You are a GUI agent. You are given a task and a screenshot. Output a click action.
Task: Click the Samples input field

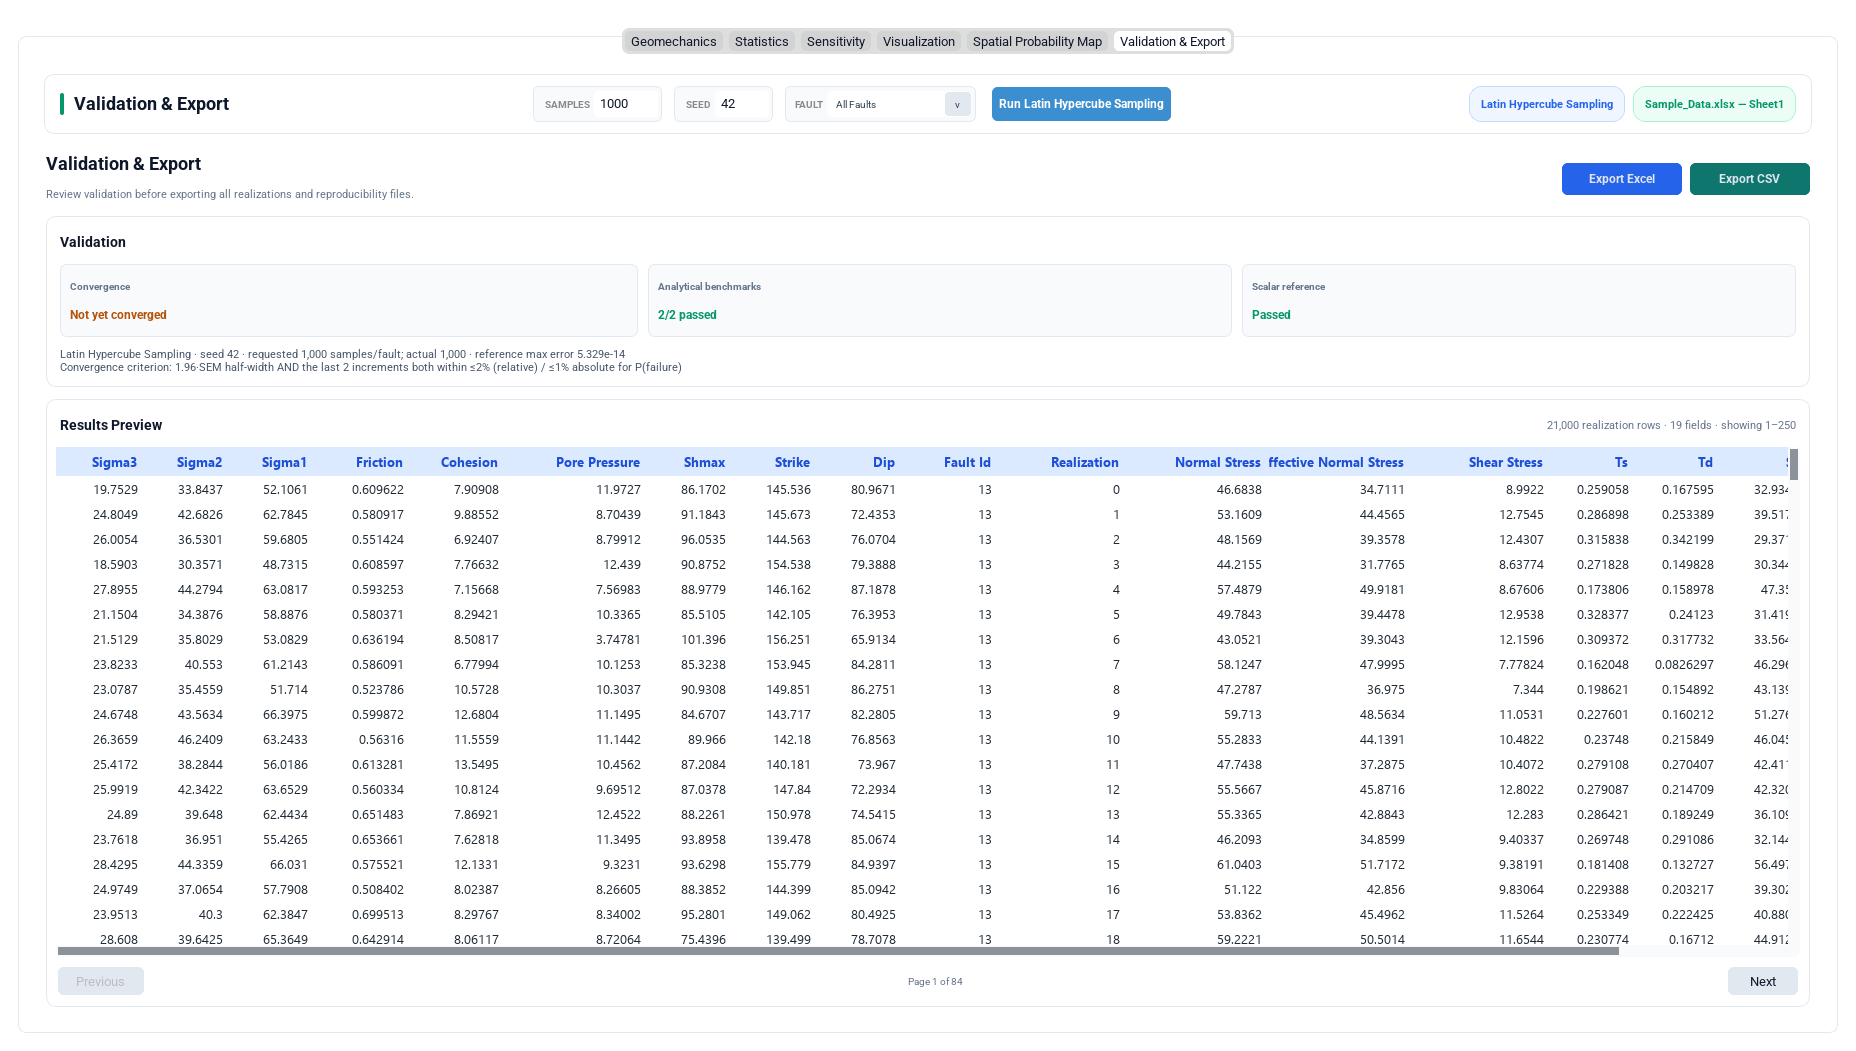(626, 104)
